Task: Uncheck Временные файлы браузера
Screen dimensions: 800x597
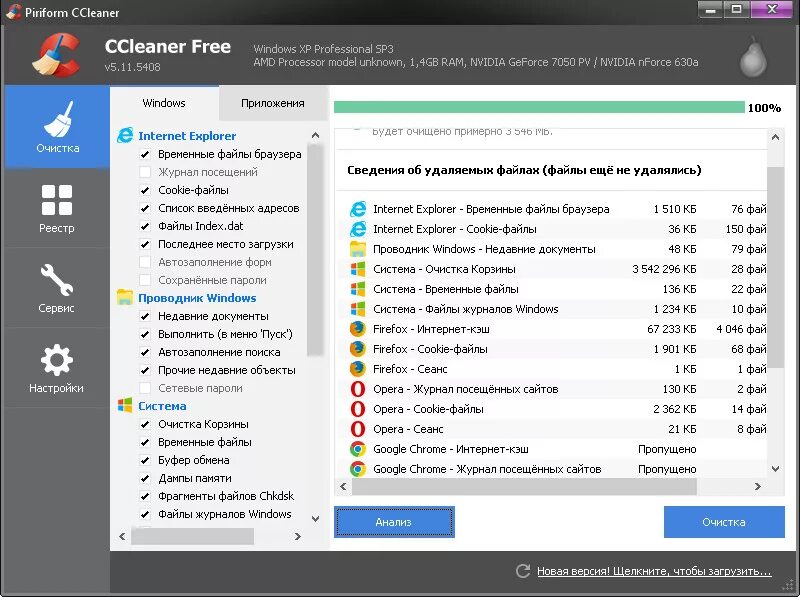Action: pos(145,154)
